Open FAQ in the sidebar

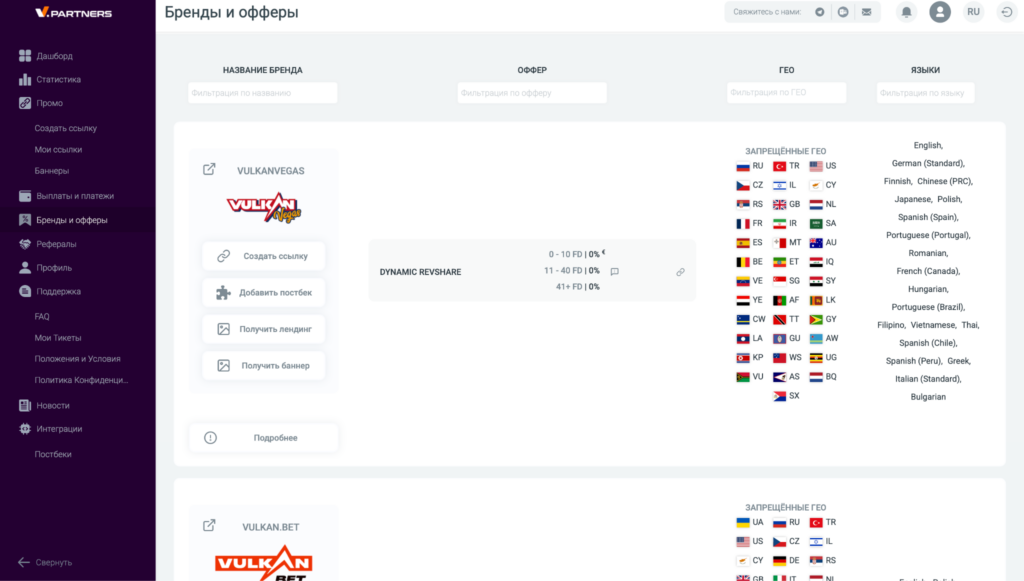tap(42, 317)
